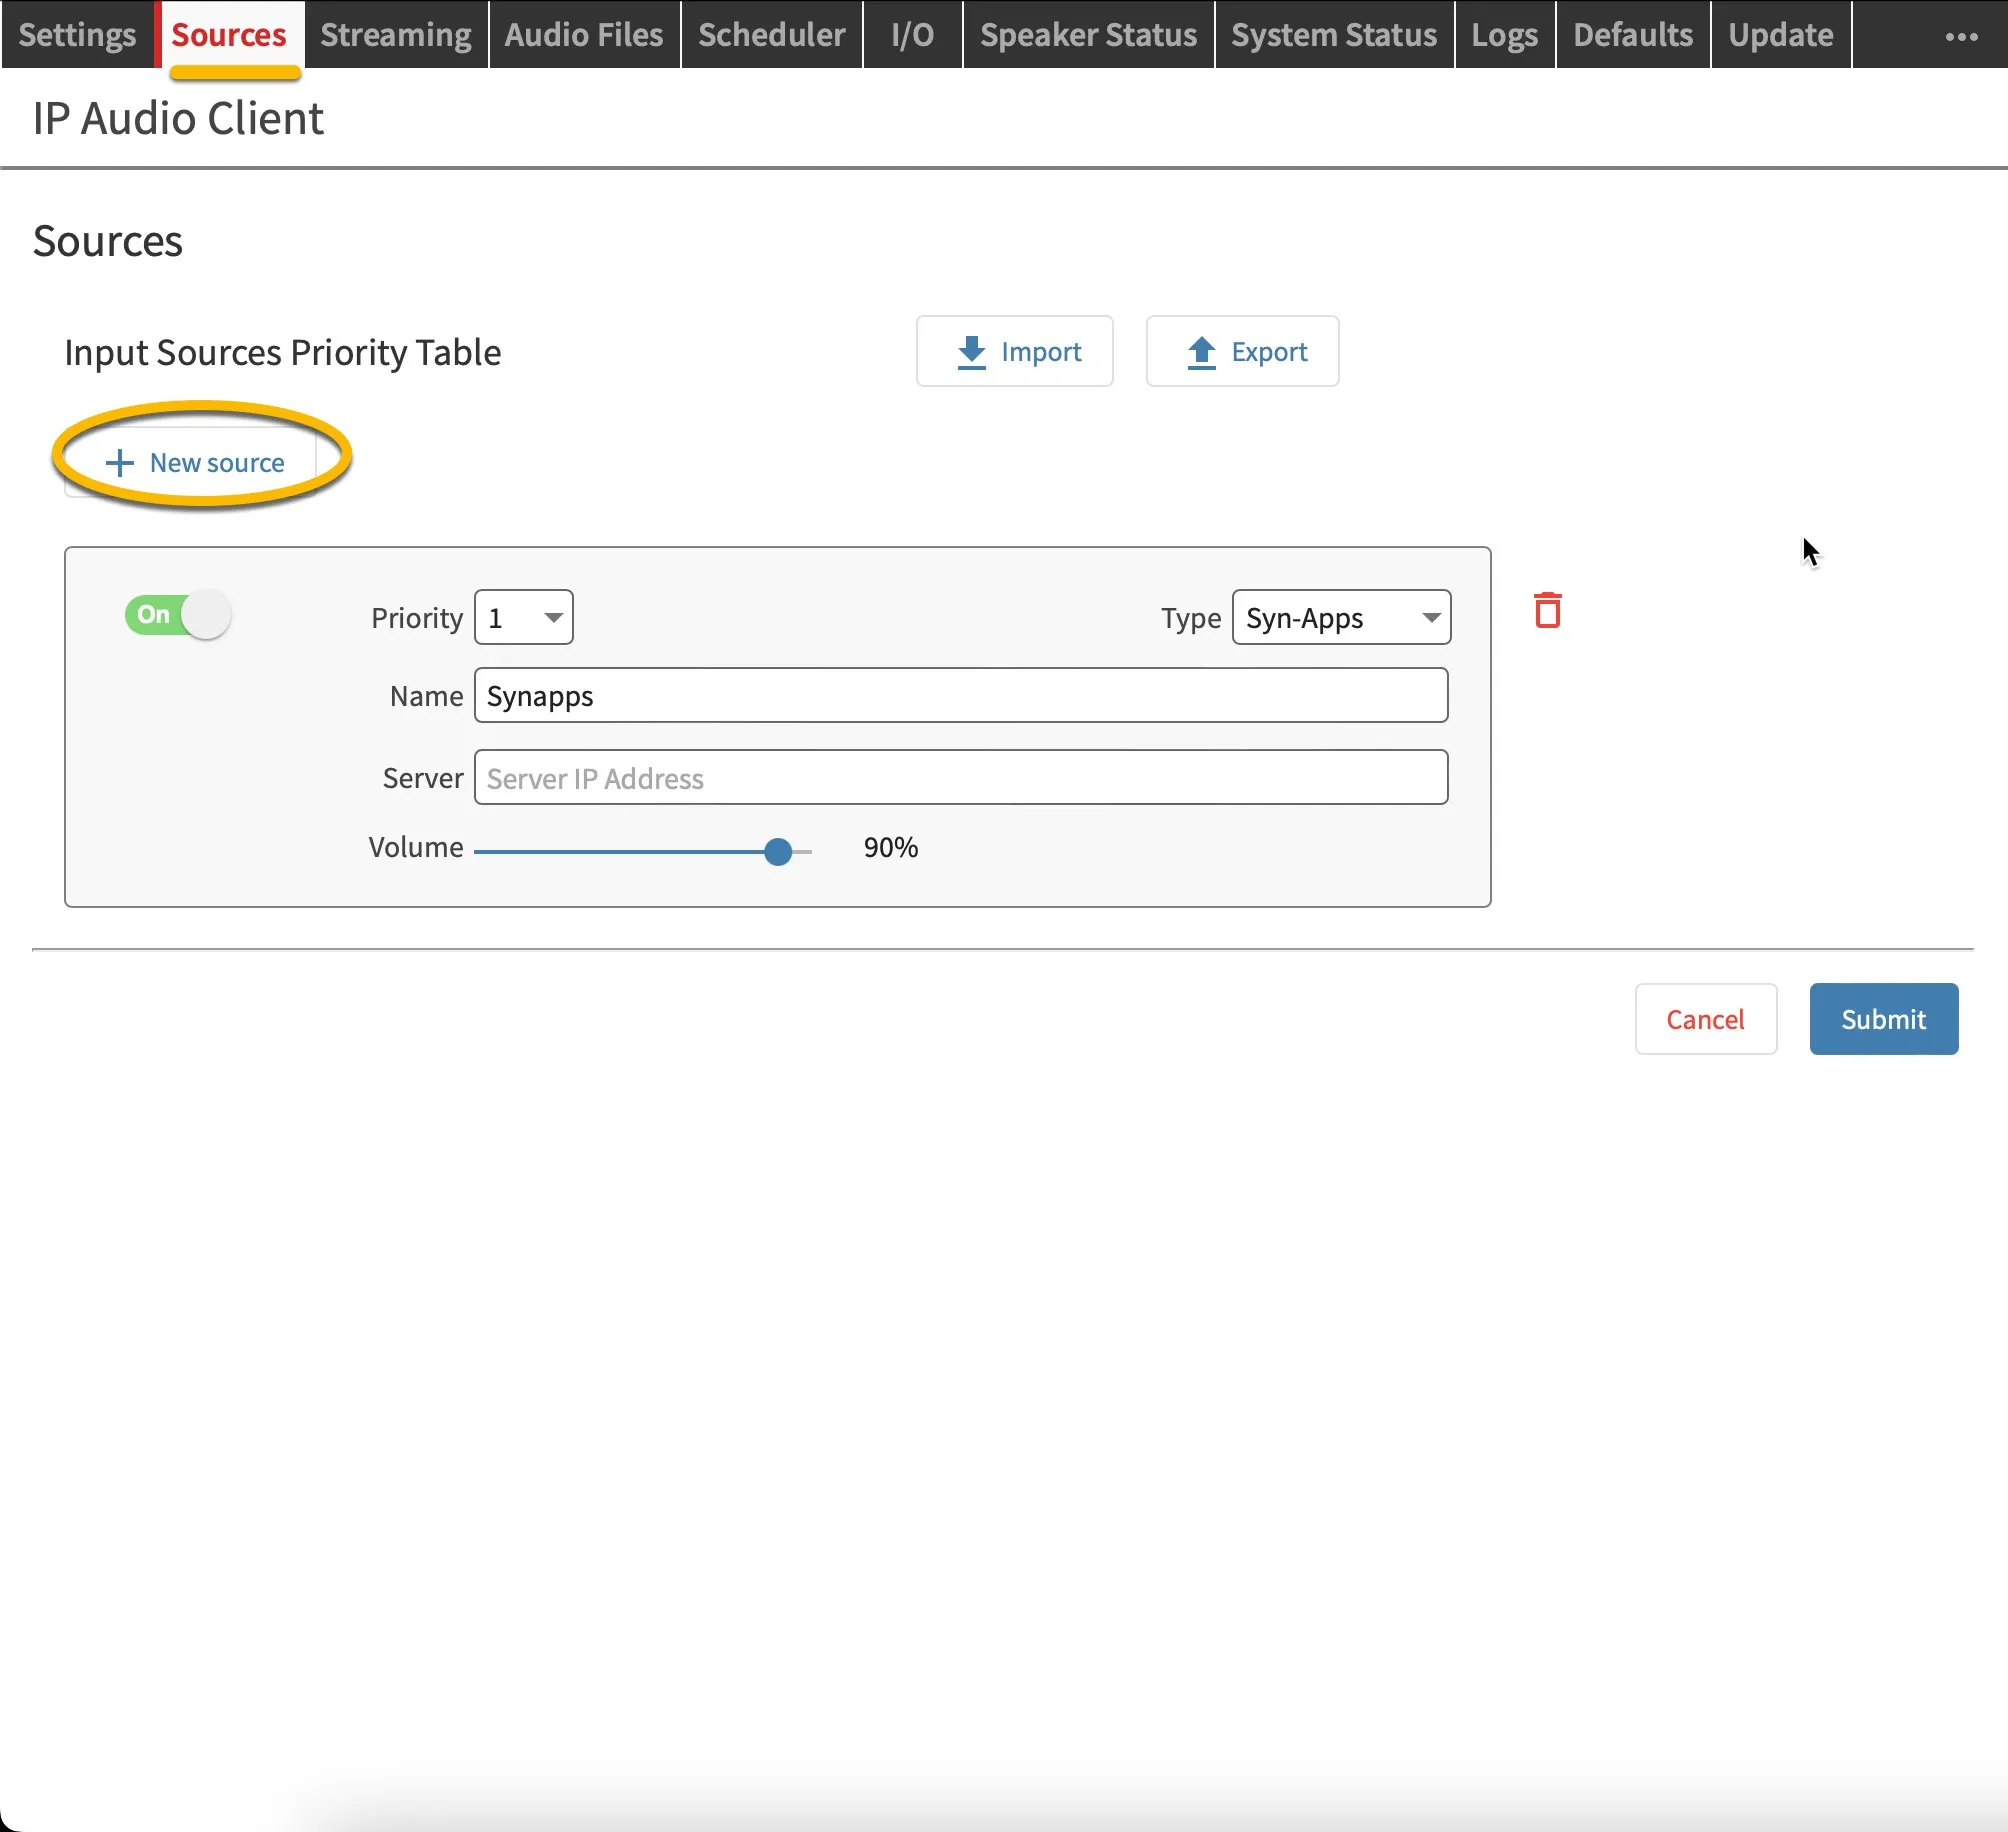2008x1832 pixels.
Task: View the Speaker Status tab
Action: point(1088,34)
